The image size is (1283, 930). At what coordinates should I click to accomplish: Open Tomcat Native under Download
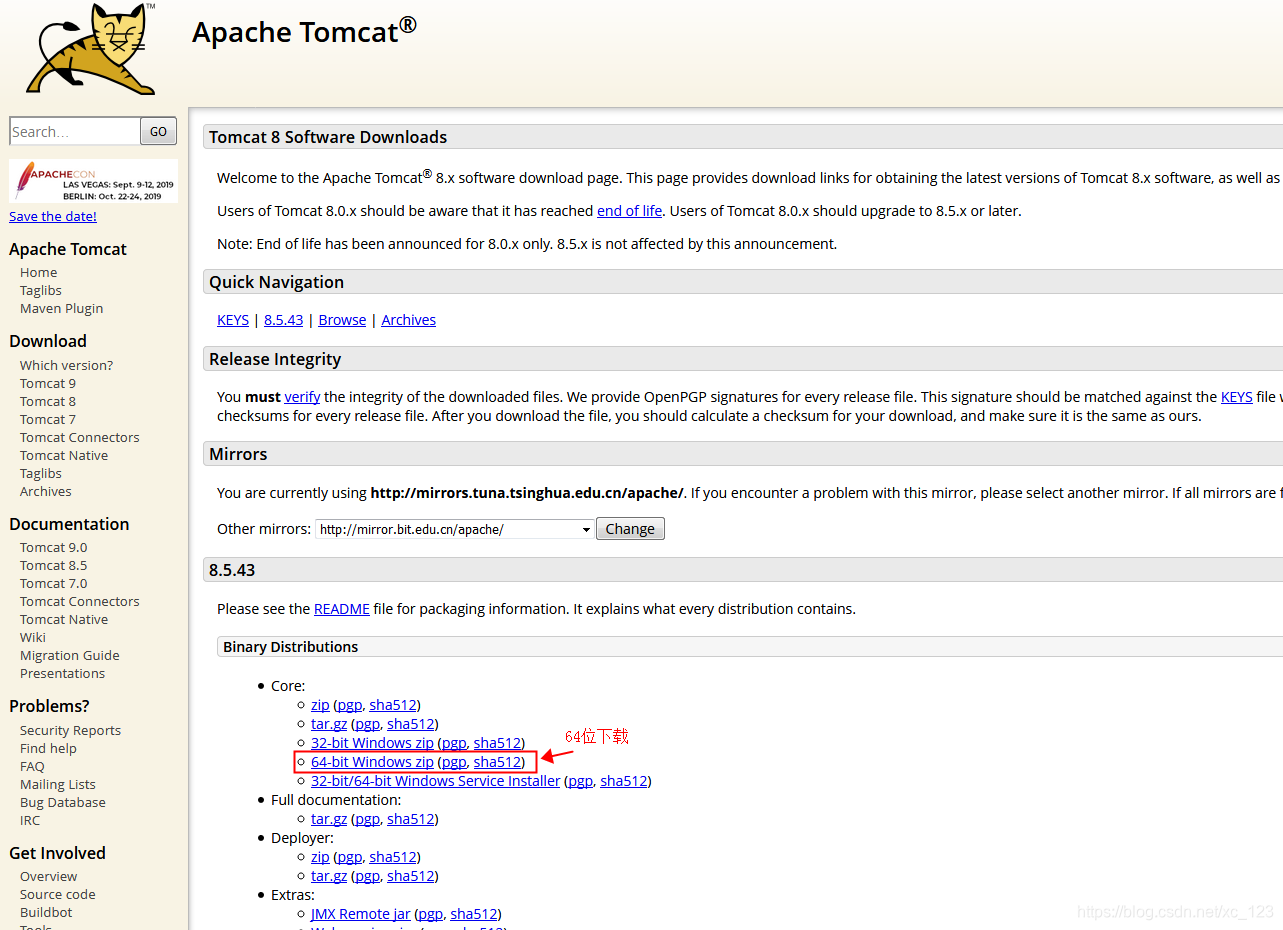(x=64, y=456)
